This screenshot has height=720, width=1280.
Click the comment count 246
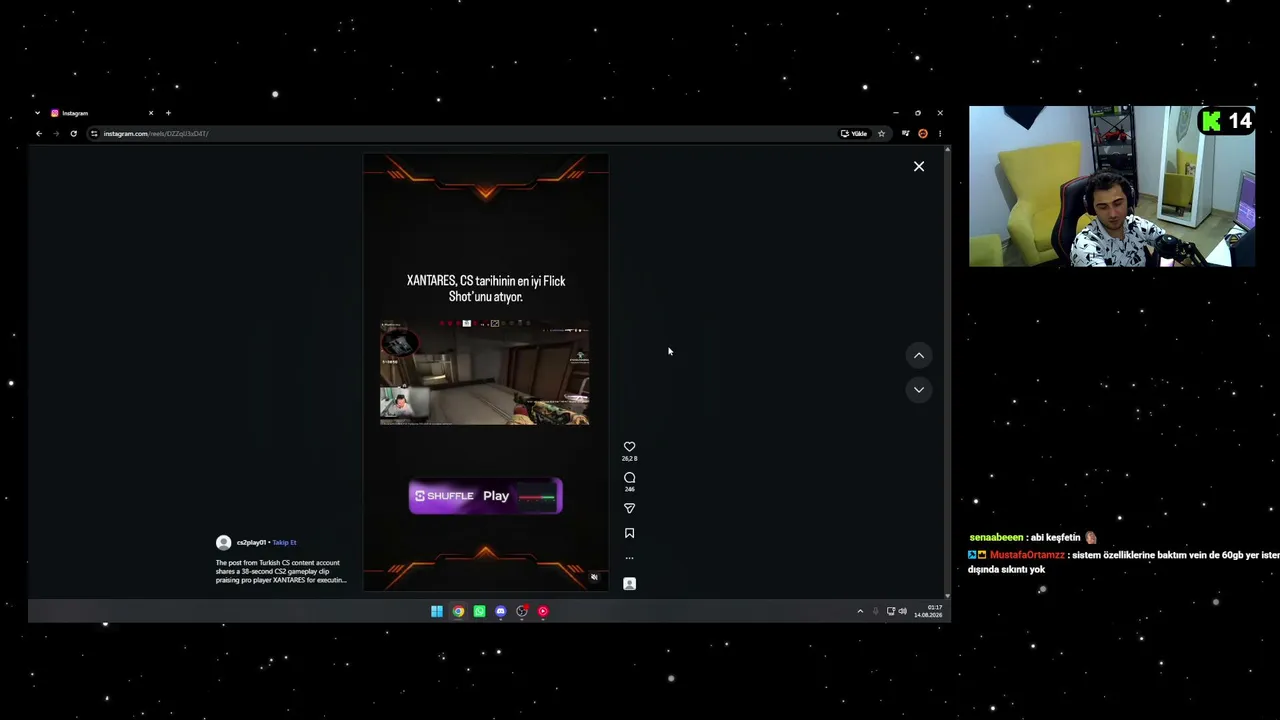tap(629, 489)
